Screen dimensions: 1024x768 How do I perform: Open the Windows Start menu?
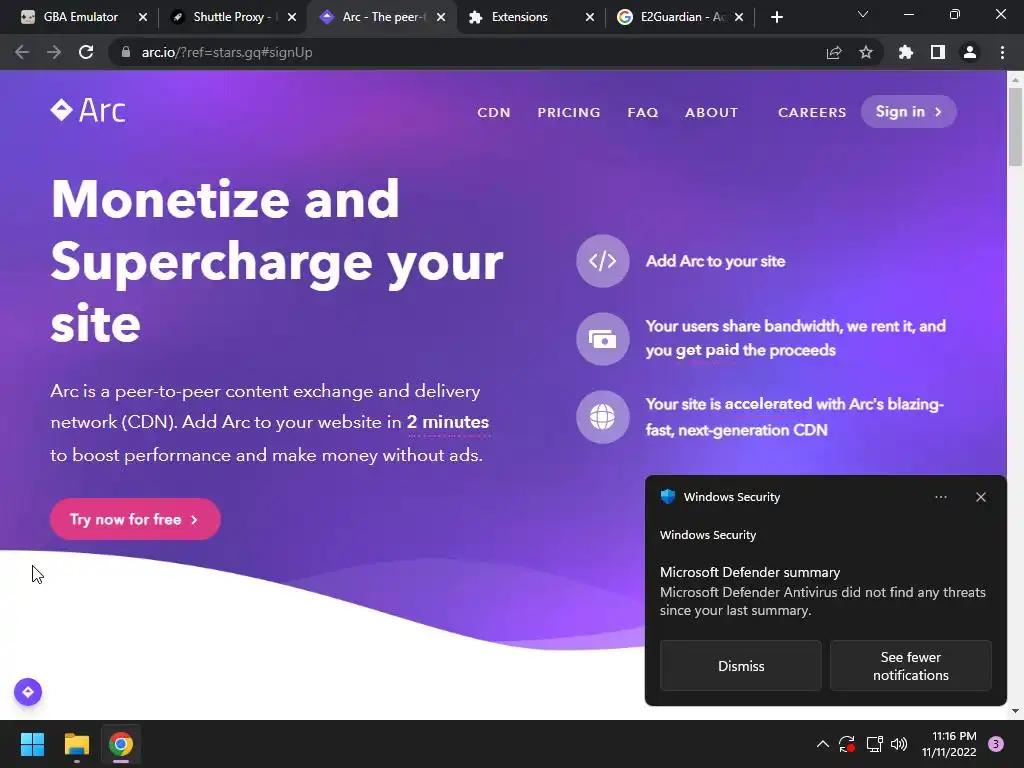(x=32, y=744)
